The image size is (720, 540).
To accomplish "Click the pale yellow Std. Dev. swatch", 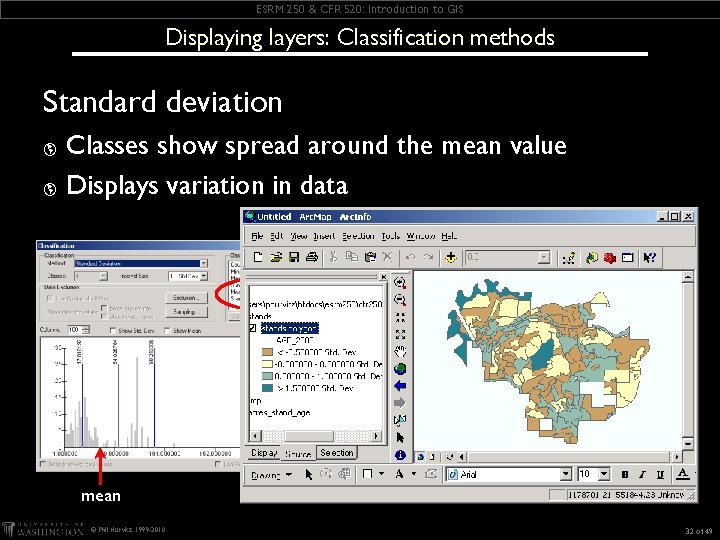I will (267, 364).
